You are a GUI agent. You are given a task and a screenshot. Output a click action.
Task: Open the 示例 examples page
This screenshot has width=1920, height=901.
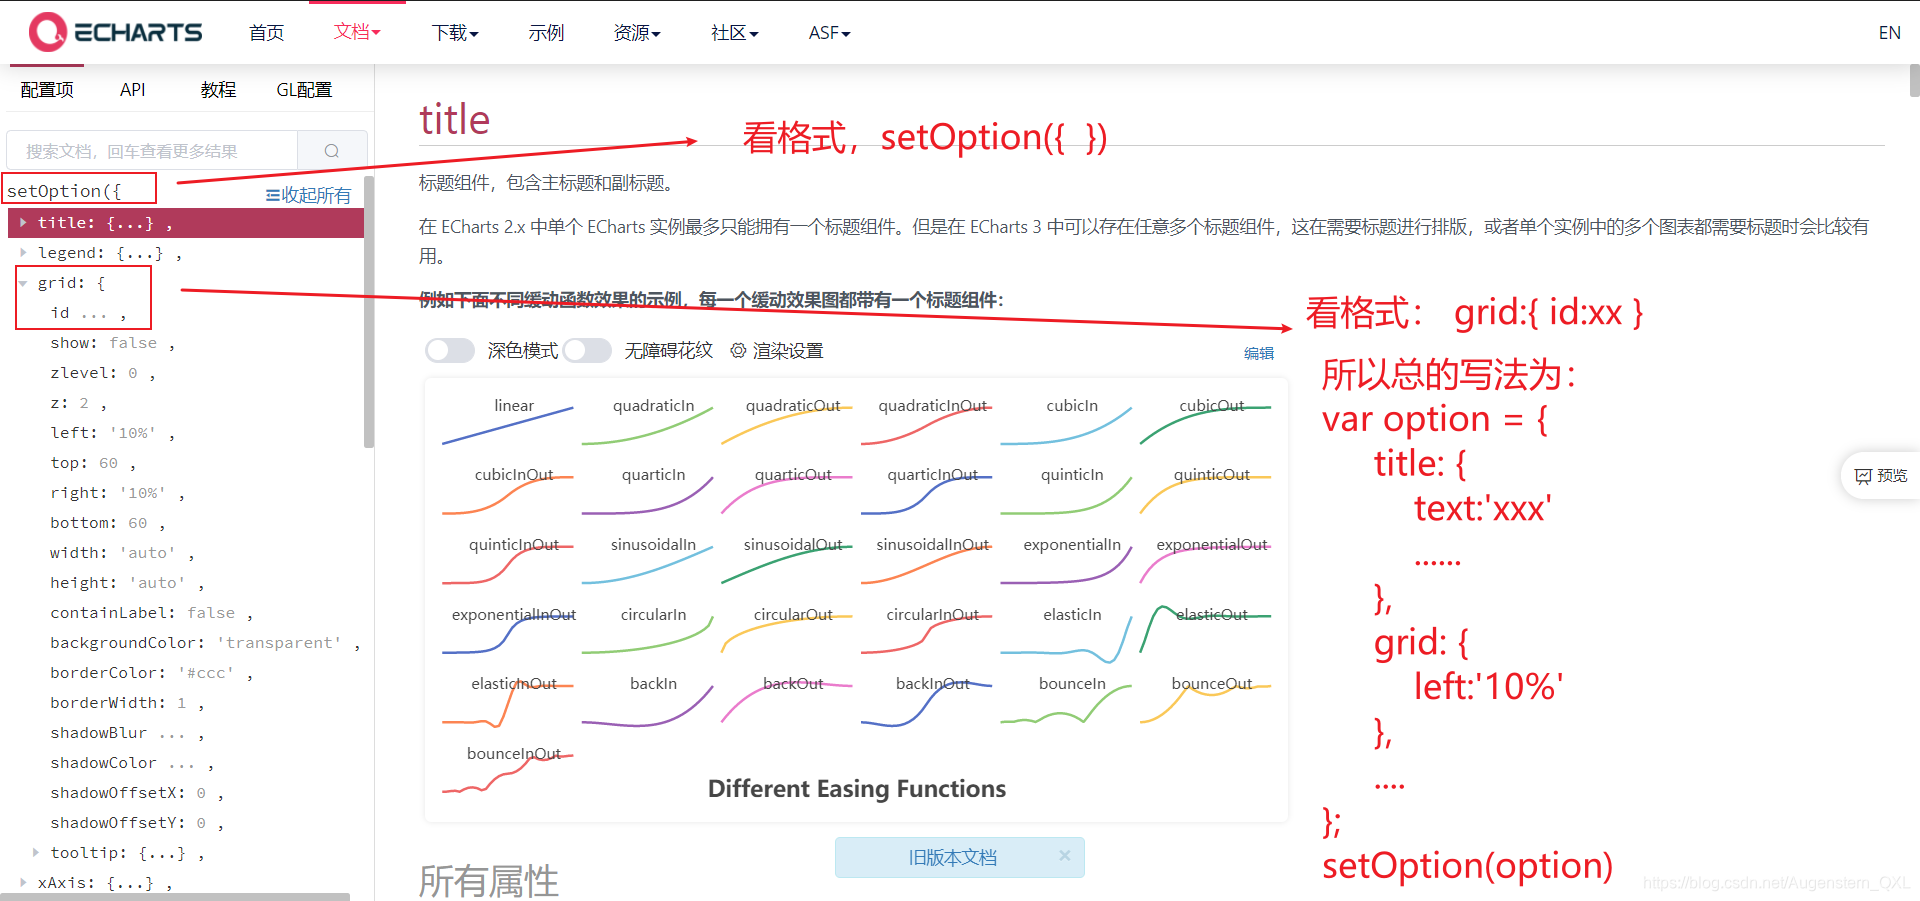click(x=546, y=33)
